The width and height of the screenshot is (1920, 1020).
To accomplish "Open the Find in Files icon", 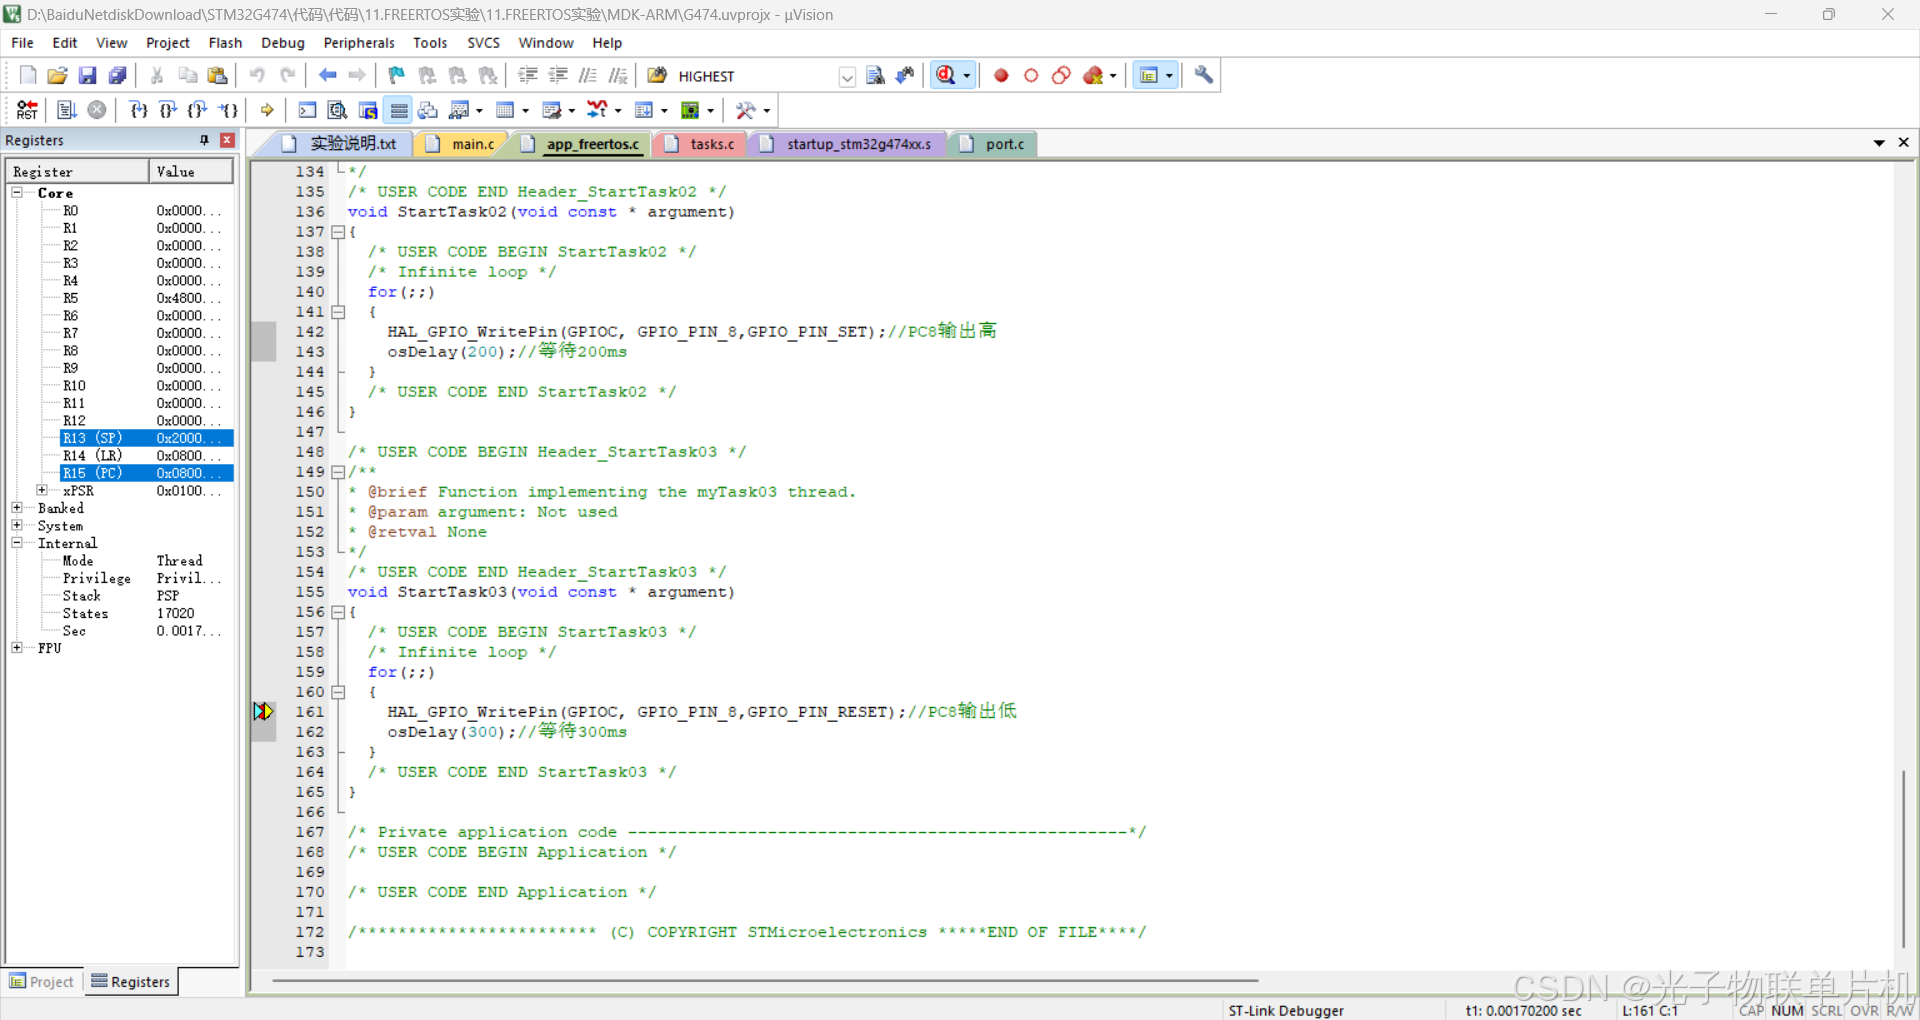I will click(875, 75).
